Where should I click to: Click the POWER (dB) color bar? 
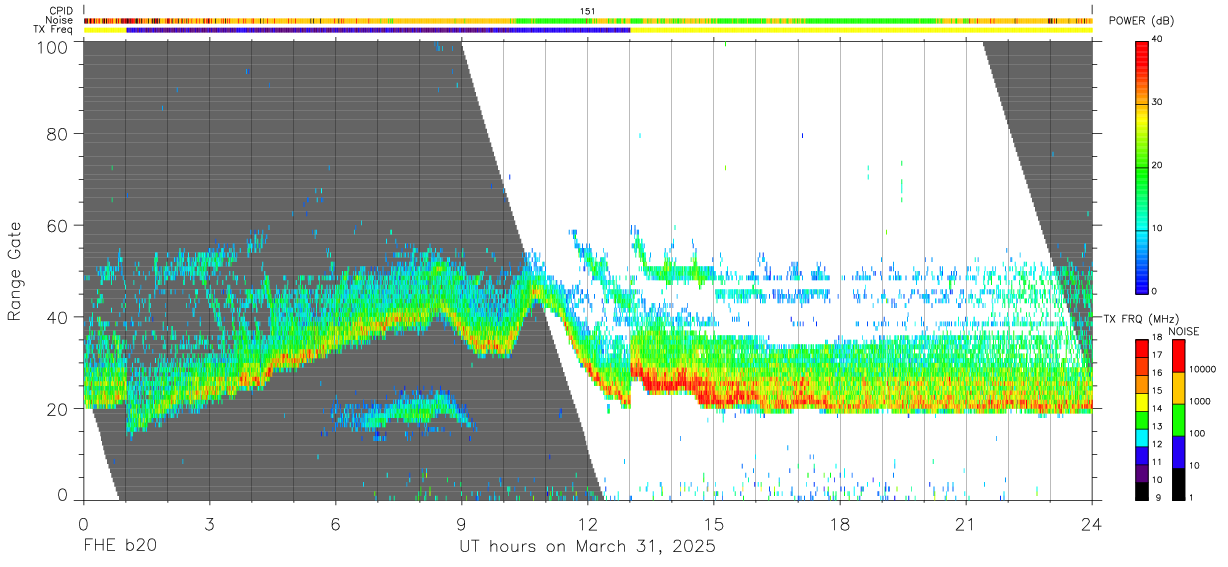pyautogui.click(x=1142, y=166)
